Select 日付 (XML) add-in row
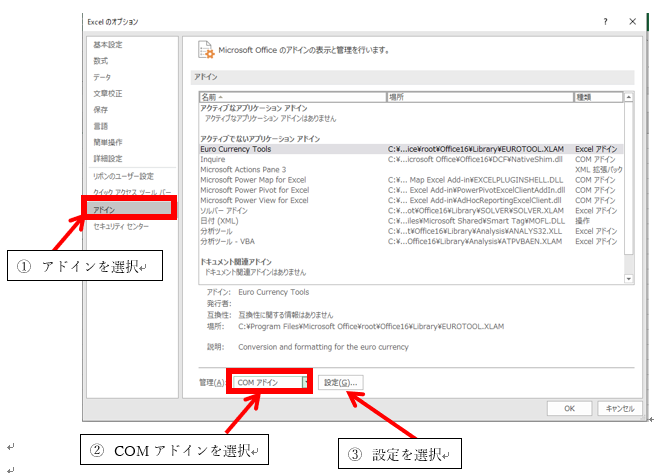Screen dimensions: 654x473 coord(411,221)
